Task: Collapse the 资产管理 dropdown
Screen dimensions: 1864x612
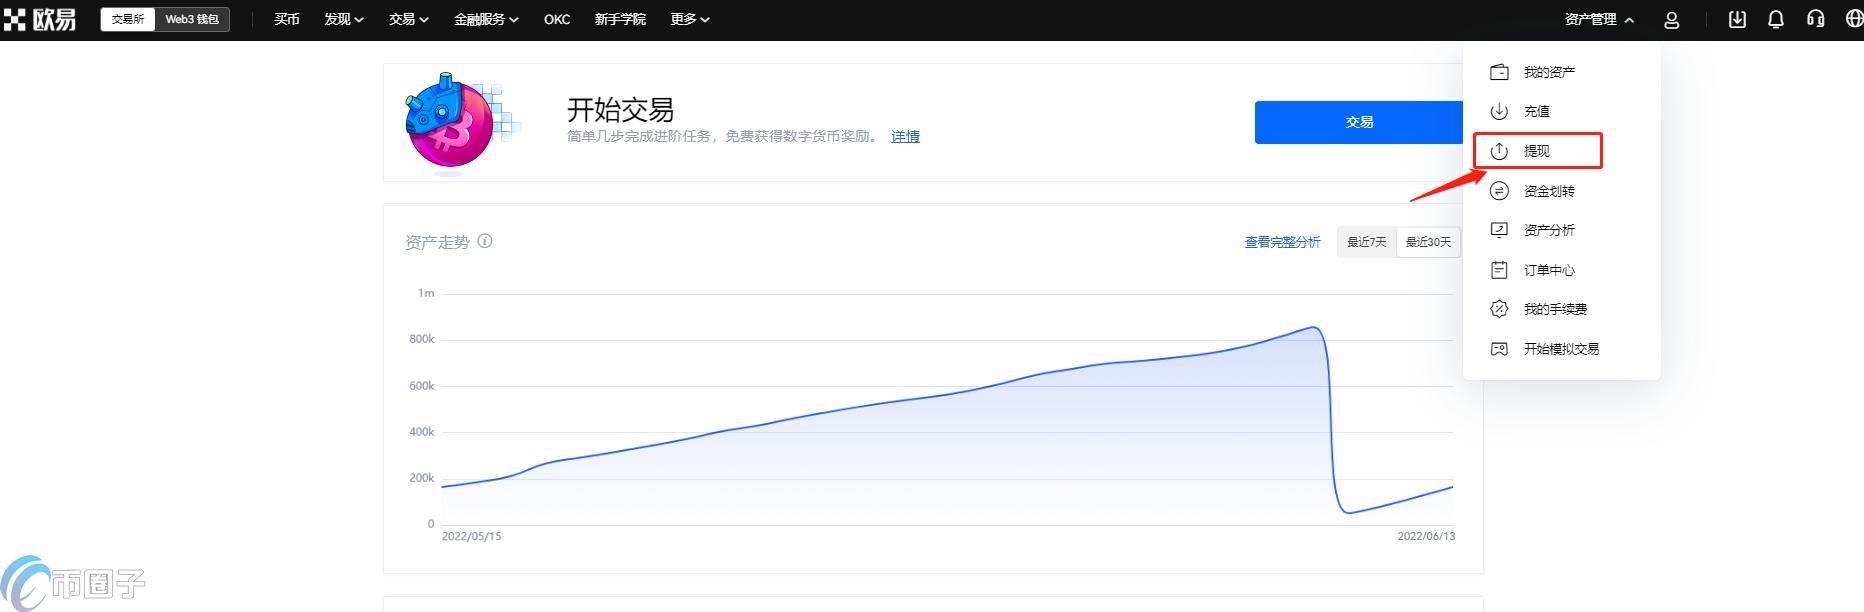Action: pyautogui.click(x=1599, y=19)
